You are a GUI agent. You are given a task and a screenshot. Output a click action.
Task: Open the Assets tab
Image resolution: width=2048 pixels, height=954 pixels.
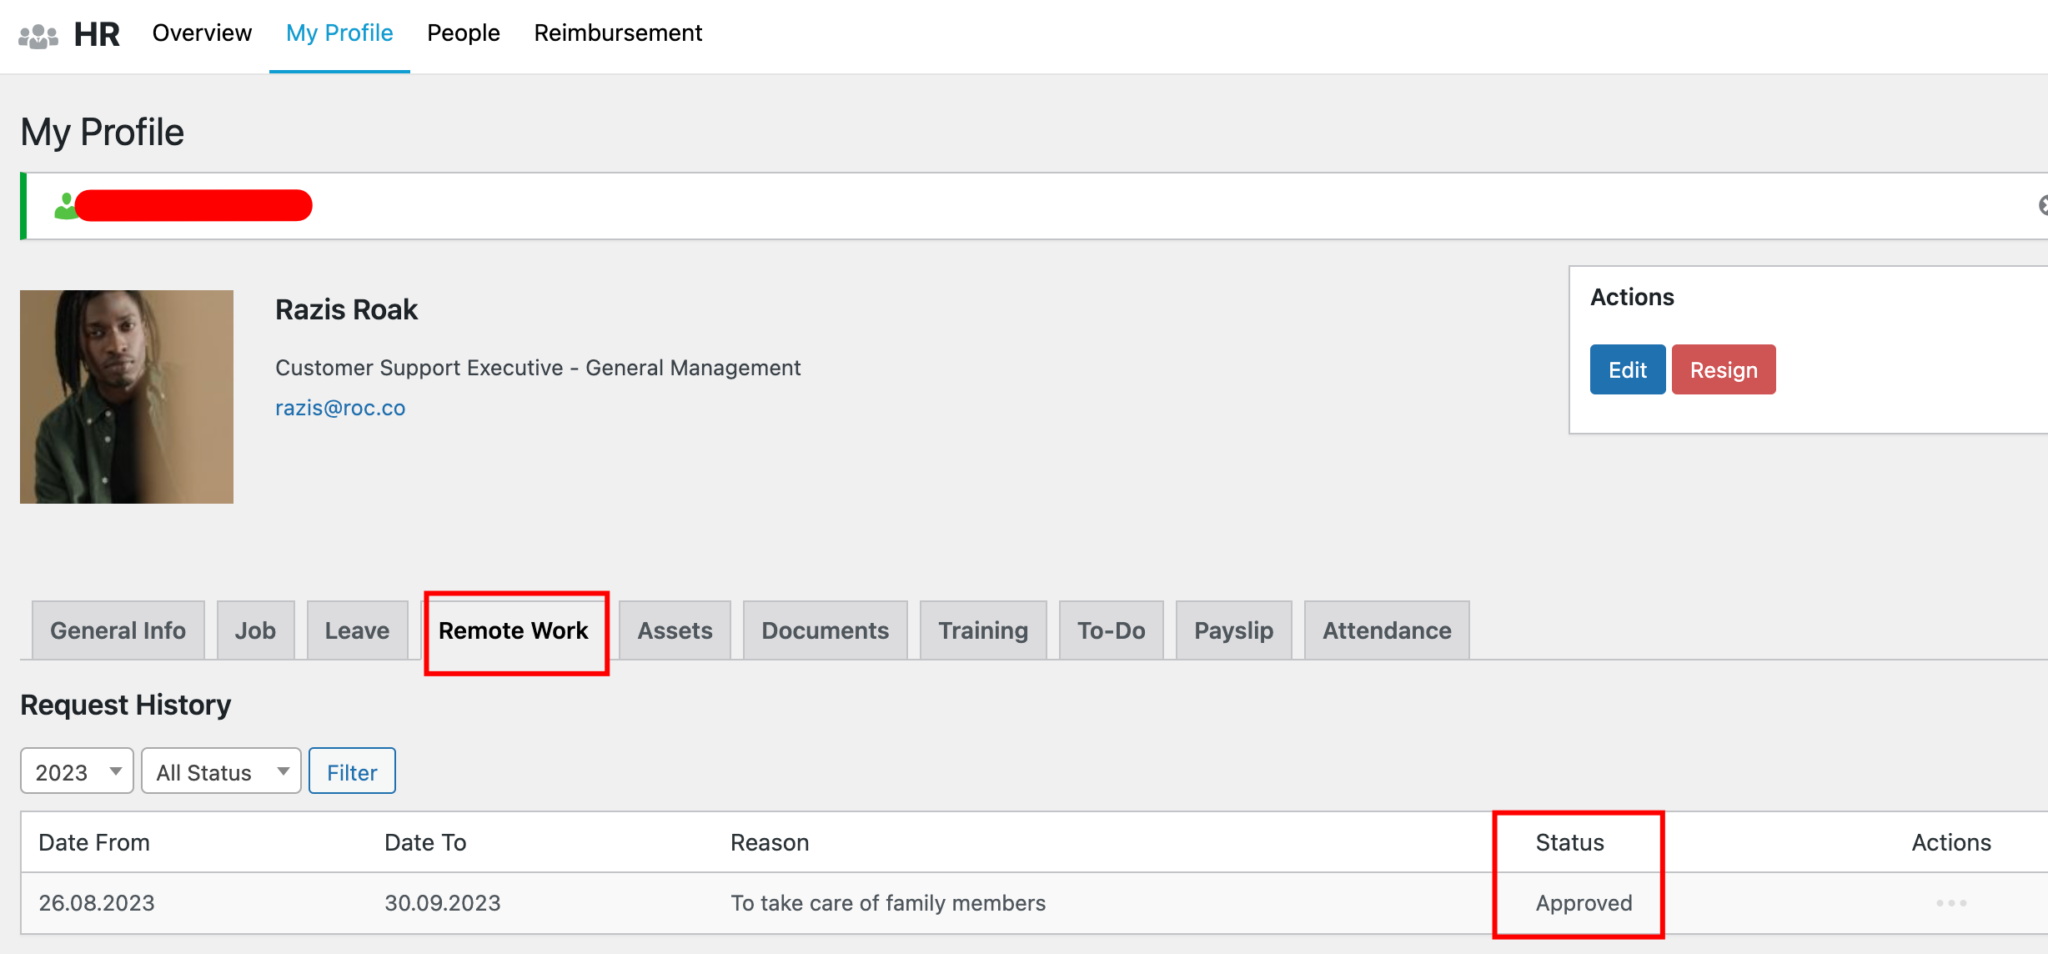(x=674, y=630)
